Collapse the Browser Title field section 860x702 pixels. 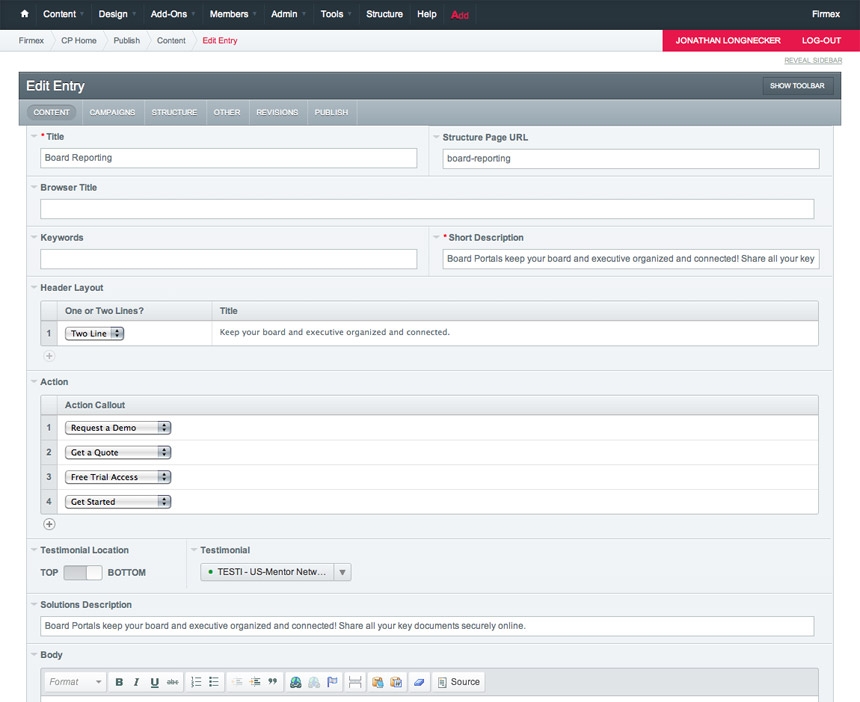[34, 187]
